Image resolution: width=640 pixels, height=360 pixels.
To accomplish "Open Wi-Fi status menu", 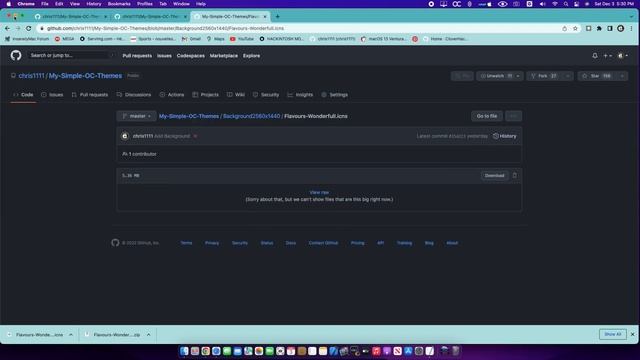I will 555,4.
